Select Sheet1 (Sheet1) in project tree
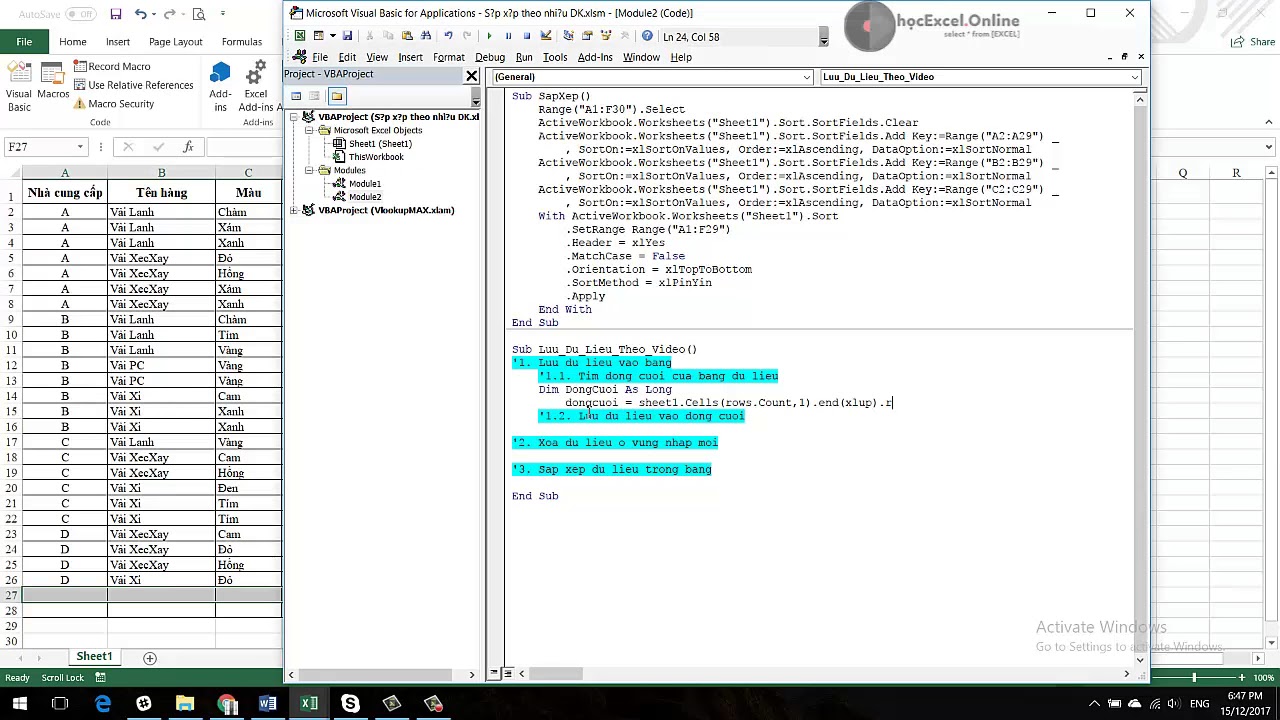 pos(380,143)
